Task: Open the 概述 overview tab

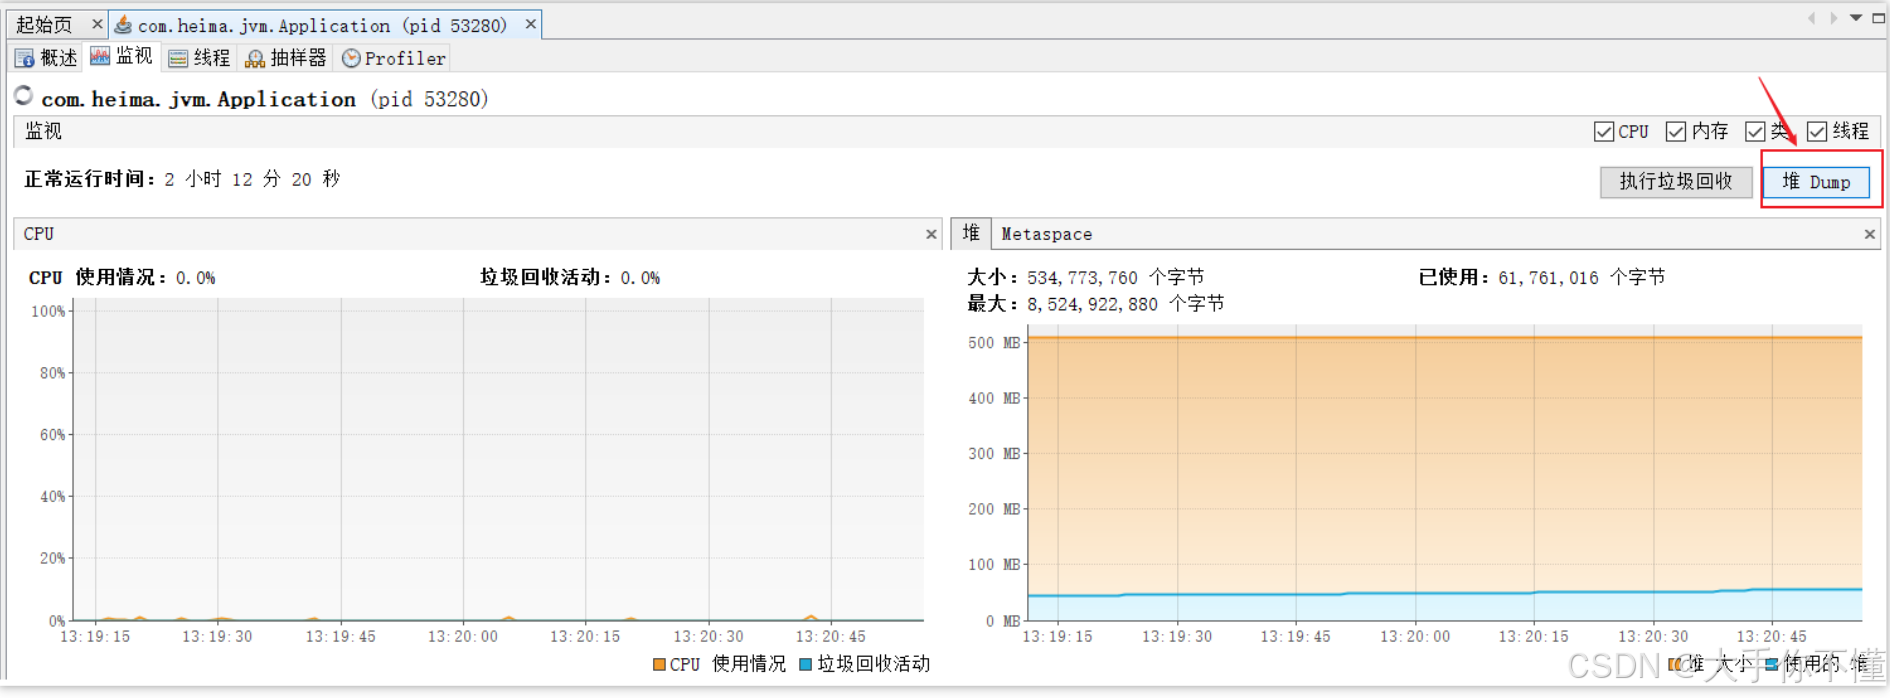Action: point(46,58)
